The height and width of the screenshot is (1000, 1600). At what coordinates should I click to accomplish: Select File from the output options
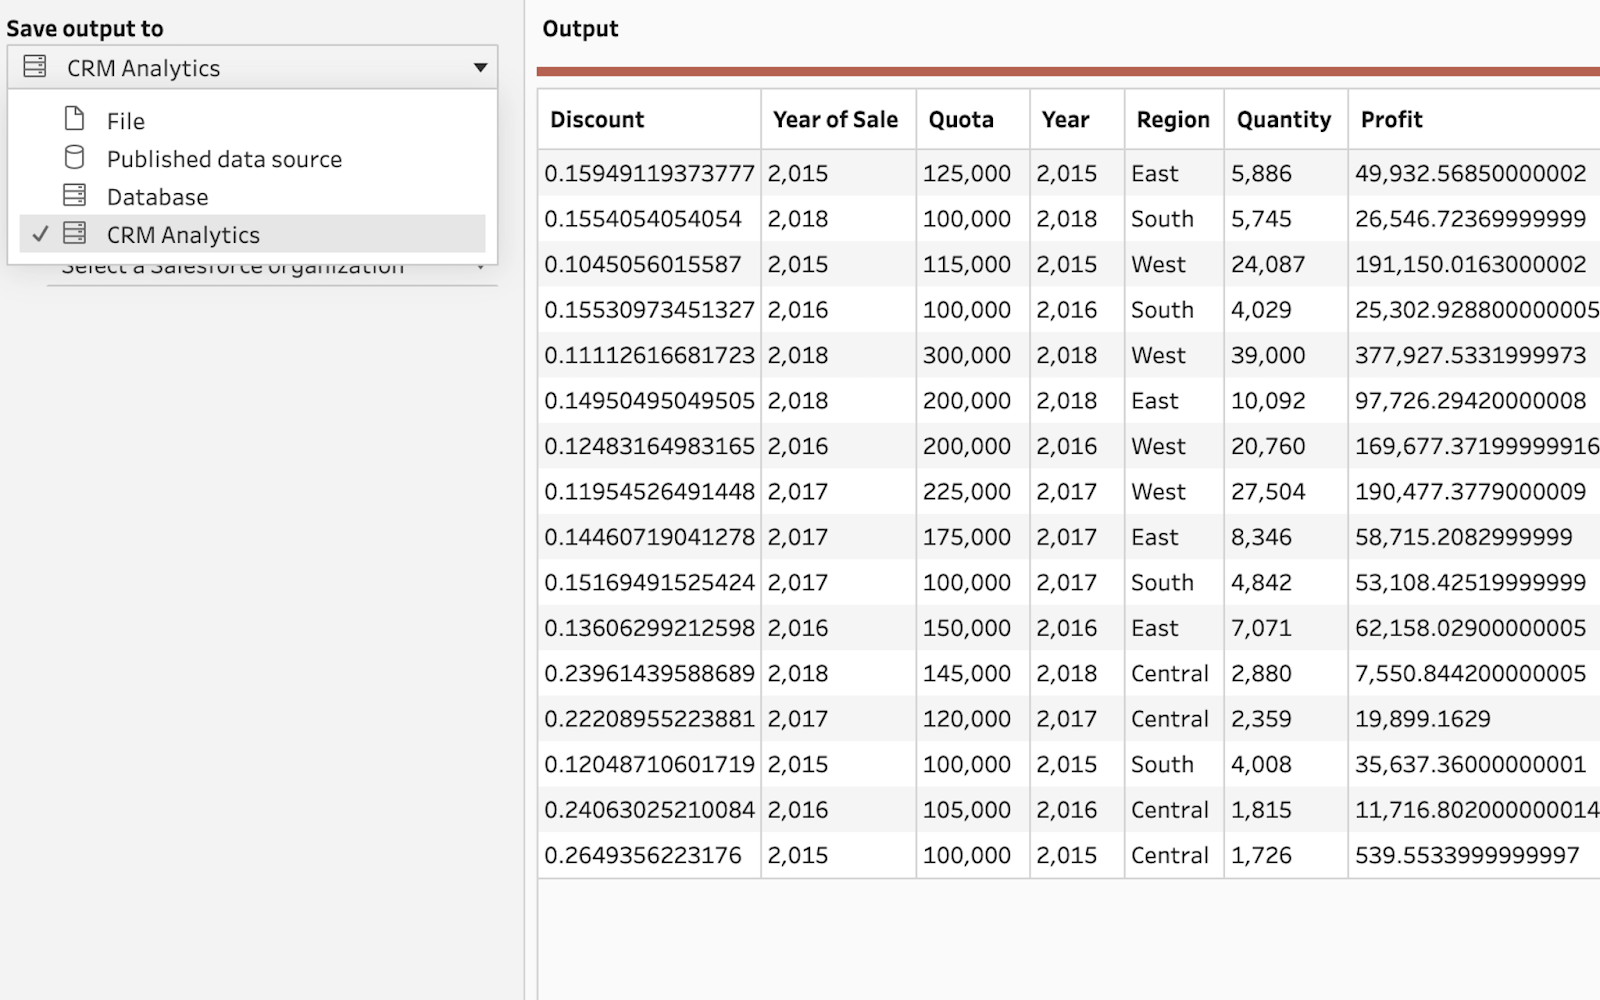126,121
